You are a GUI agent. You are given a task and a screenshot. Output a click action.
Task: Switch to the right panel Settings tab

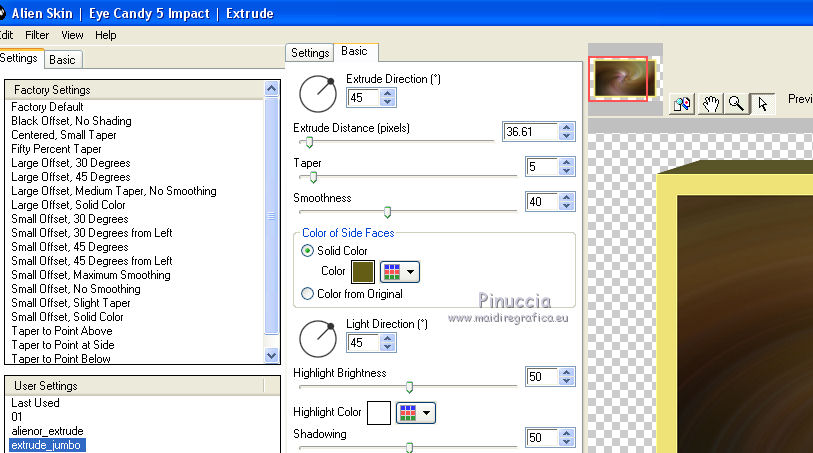tap(310, 53)
